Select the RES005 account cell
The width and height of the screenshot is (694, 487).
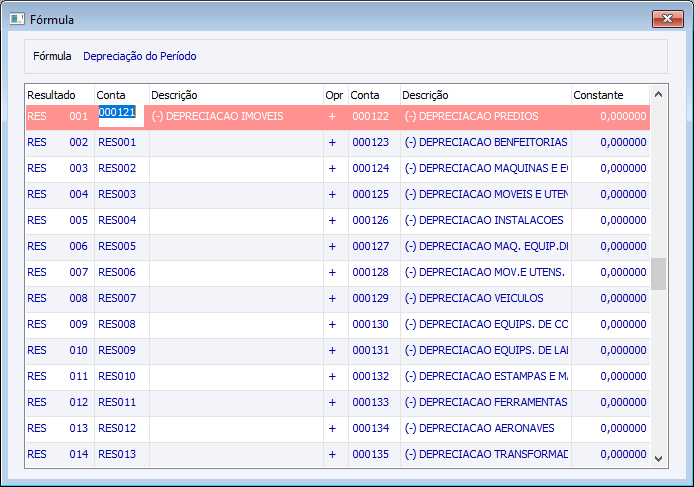pos(122,247)
